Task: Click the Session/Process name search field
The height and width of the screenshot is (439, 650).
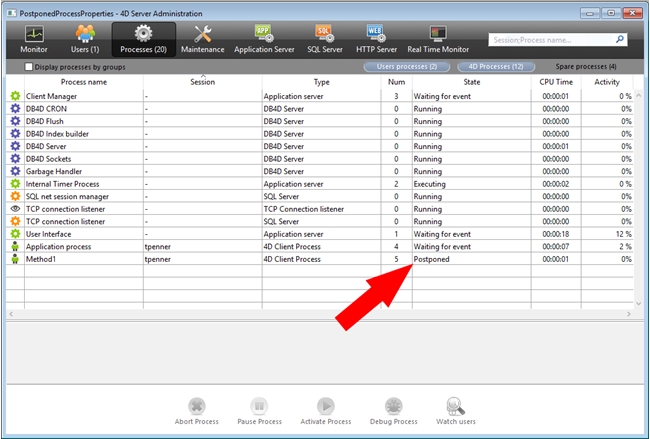Action: 550,40
